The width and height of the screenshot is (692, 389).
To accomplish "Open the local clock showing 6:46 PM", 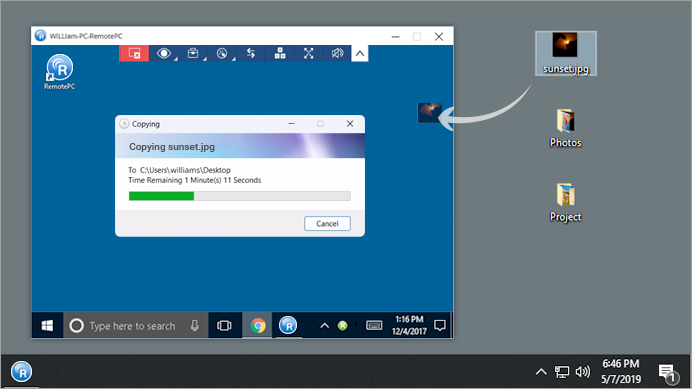I will click(x=621, y=371).
